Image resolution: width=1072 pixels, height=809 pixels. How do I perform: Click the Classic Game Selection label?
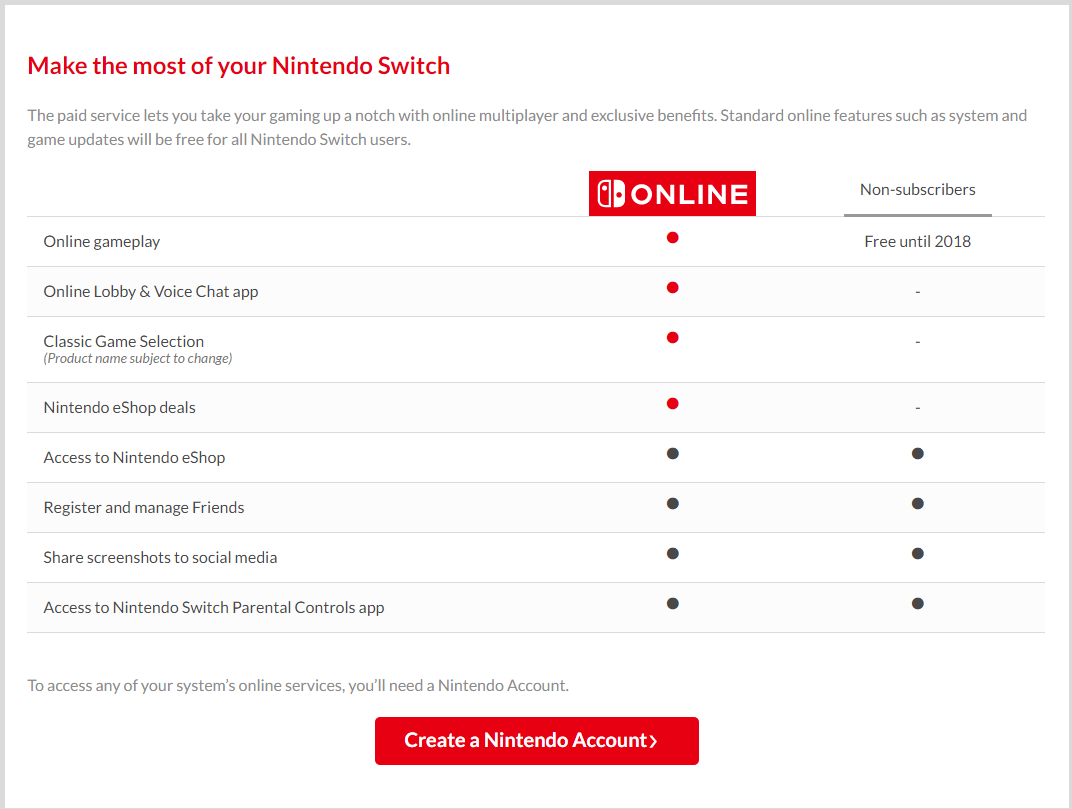click(124, 342)
